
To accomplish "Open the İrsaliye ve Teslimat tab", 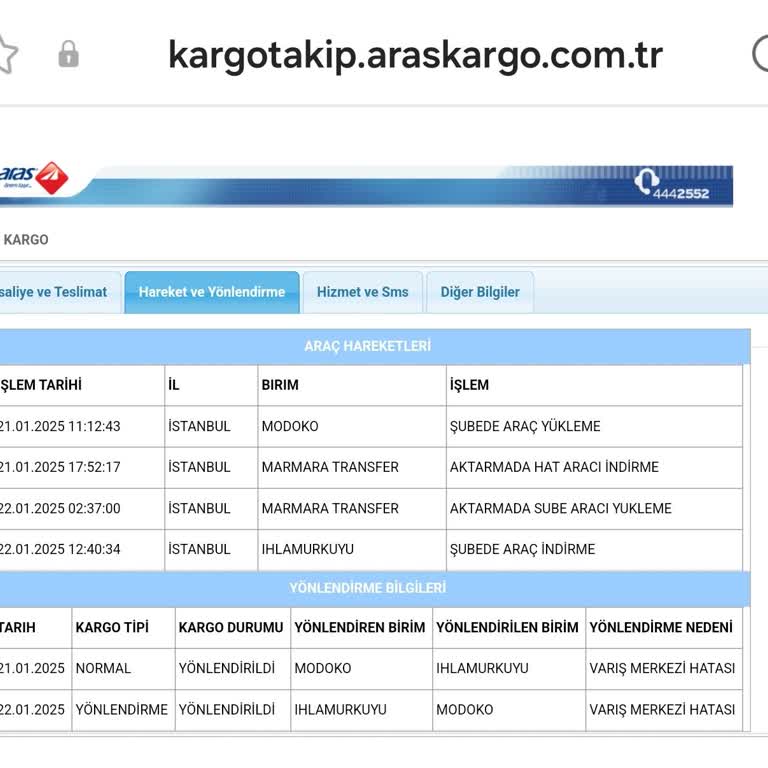I will coord(60,292).
